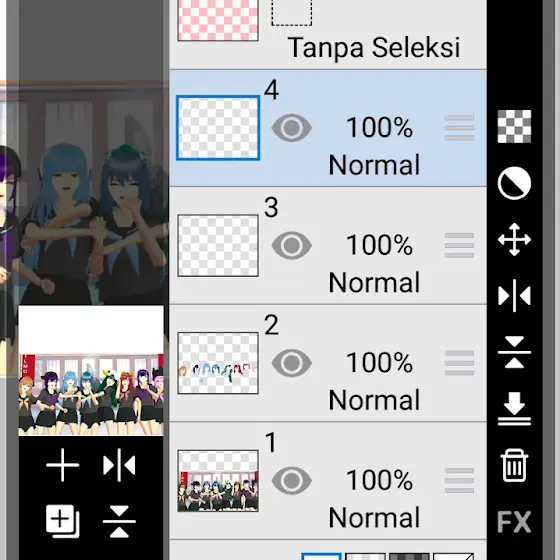The height and width of the screenshot is (560, 560).
Task: Flip layer horizontally using right toolbar icon
Action: pos(514,296)
